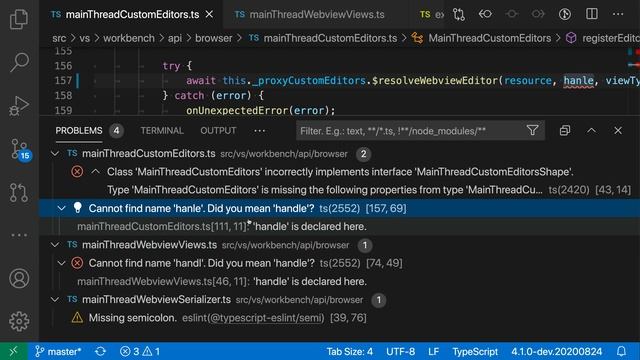Click the go to next change icon
640x360 pixels.
pyautogui.click(x=538, y=14)
